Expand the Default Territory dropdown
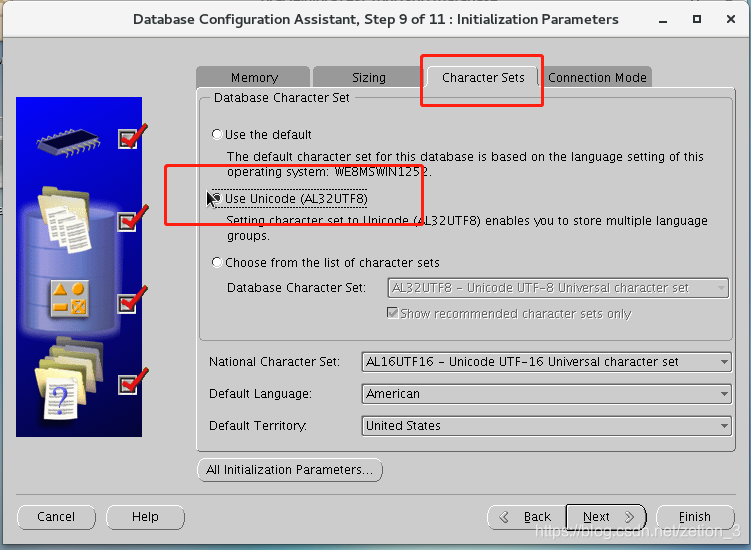 [x=546, y=426]
